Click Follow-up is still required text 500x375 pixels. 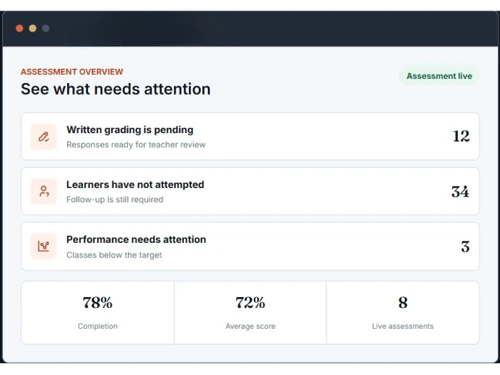click(115, 199)
